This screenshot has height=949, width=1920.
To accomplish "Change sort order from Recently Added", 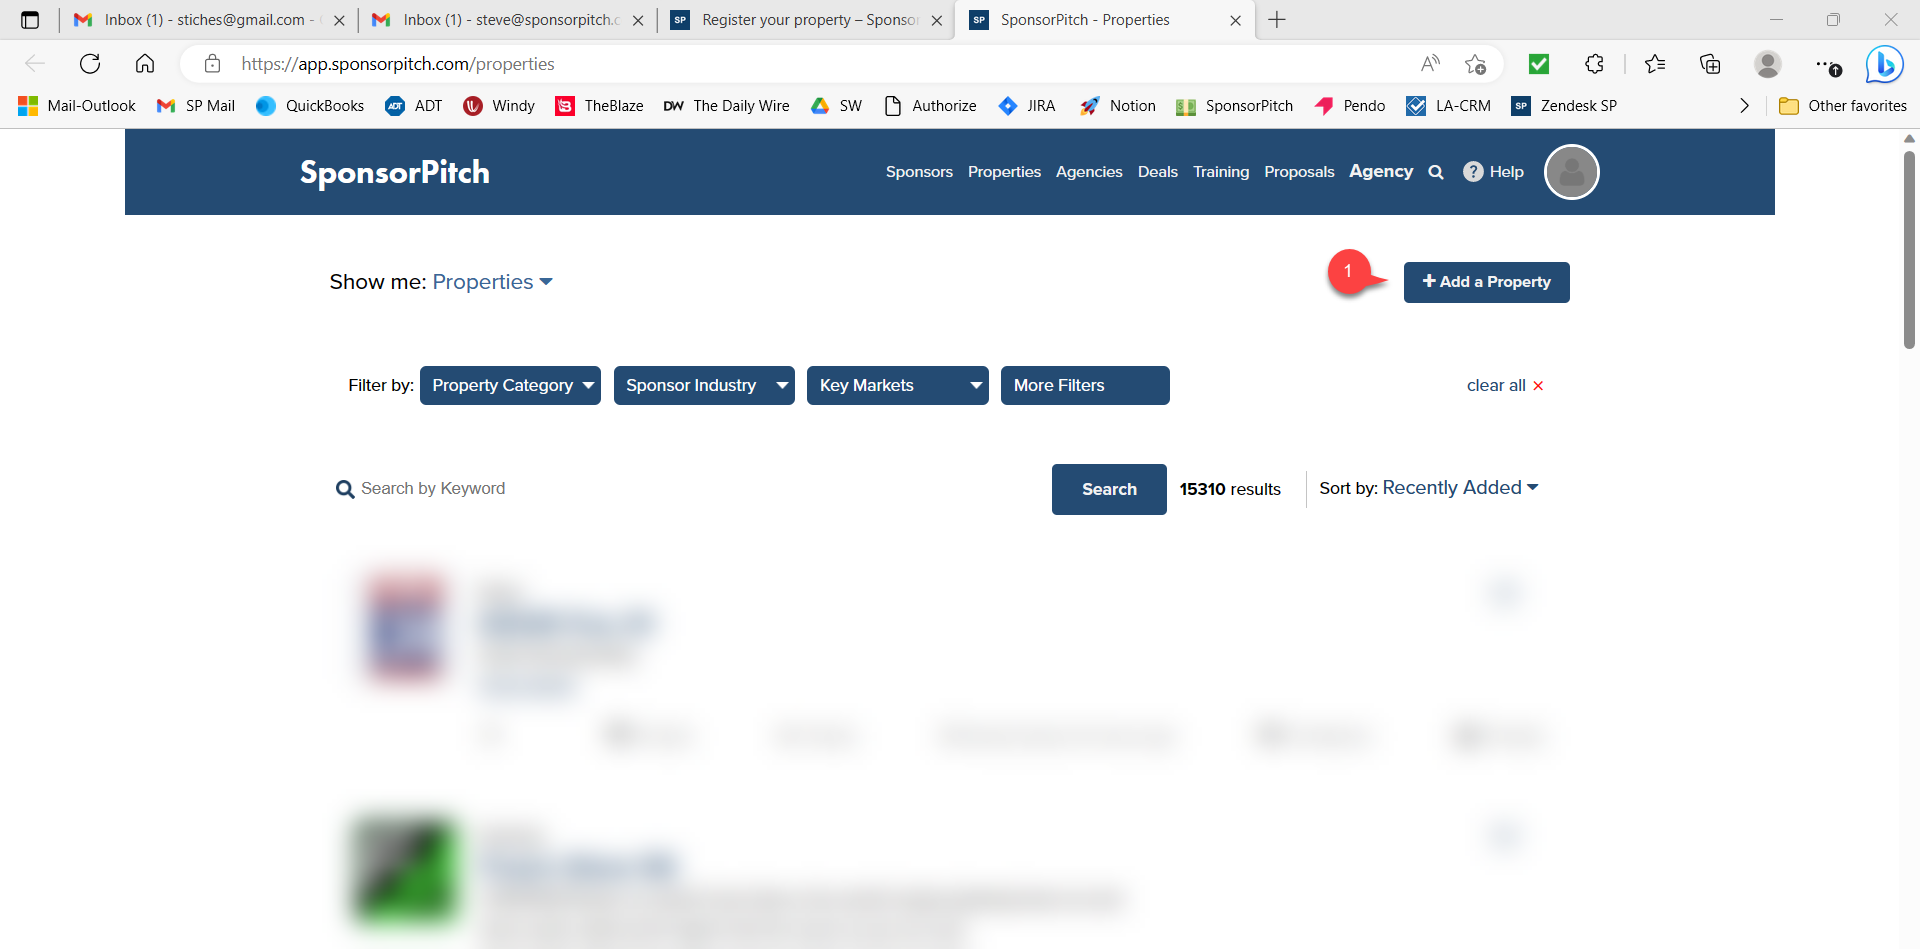I will (1459, 488).
